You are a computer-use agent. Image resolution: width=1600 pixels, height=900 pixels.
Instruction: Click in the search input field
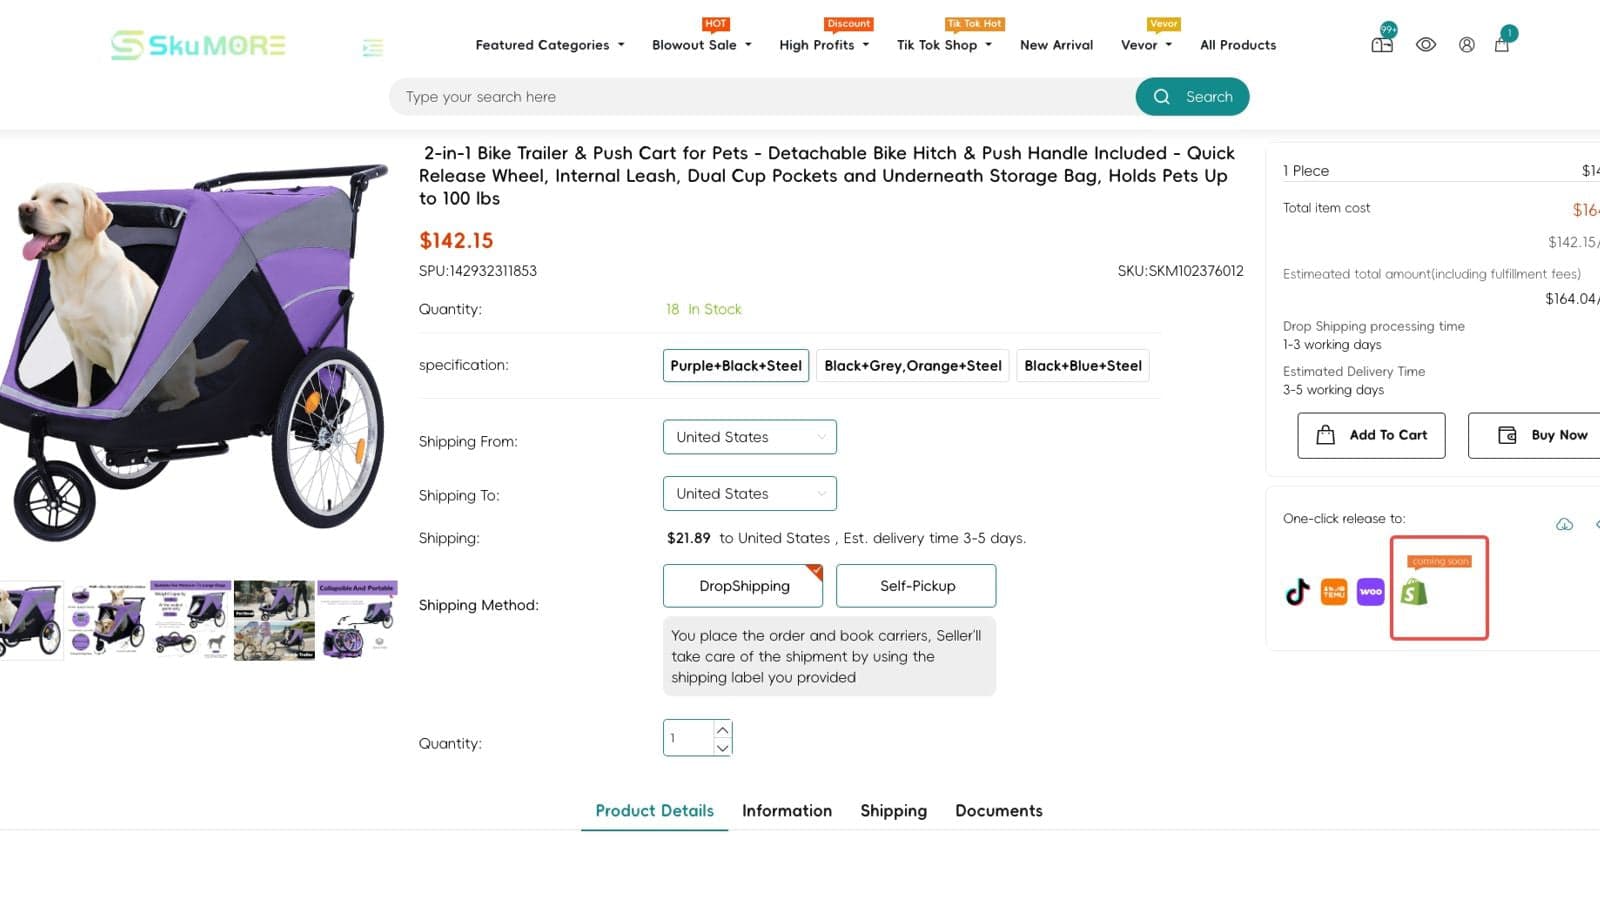(762, 97)
